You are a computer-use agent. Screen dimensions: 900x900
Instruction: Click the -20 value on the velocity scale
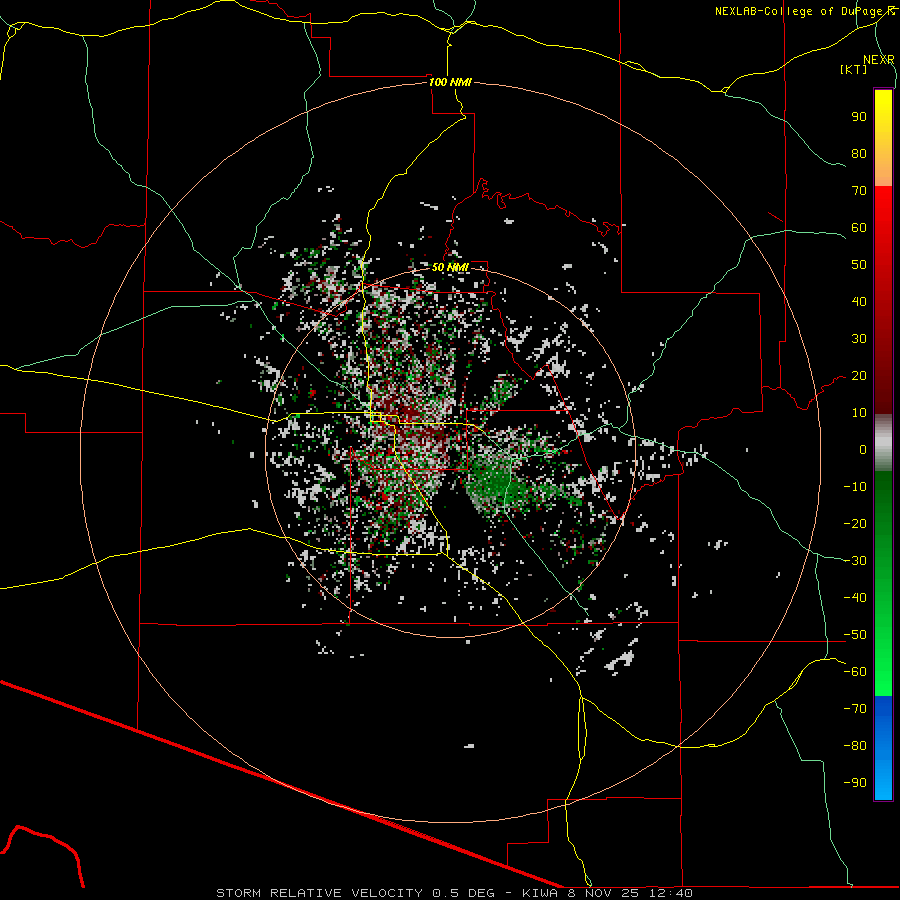(855, 523)
